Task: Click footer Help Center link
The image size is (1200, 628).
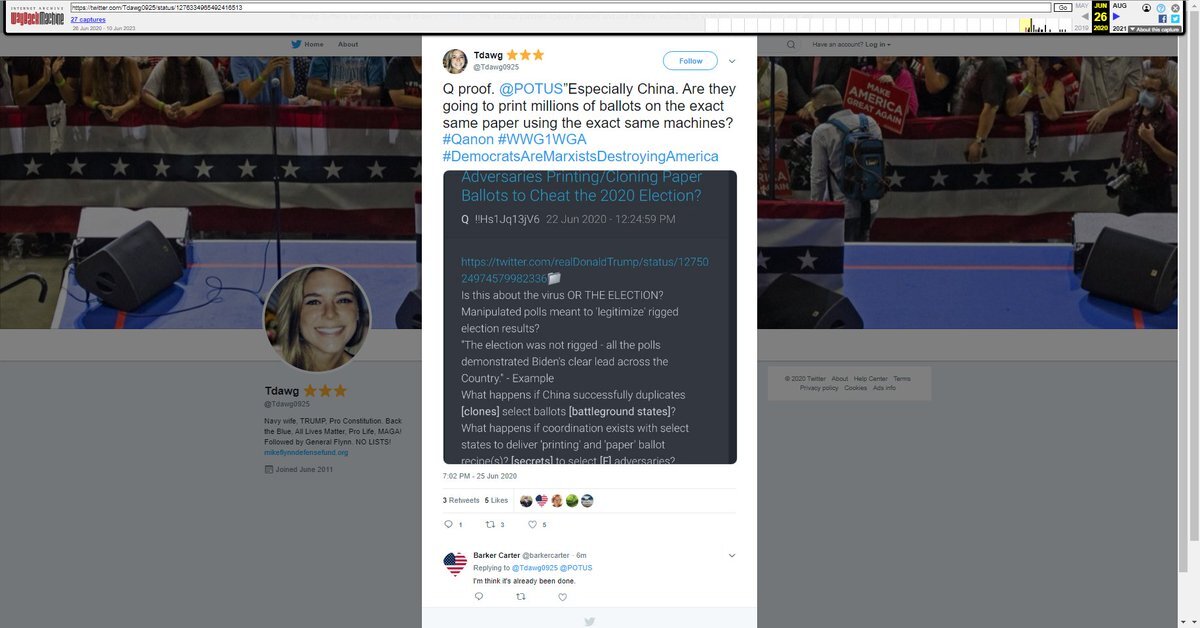Action: (x=870, y=379)
